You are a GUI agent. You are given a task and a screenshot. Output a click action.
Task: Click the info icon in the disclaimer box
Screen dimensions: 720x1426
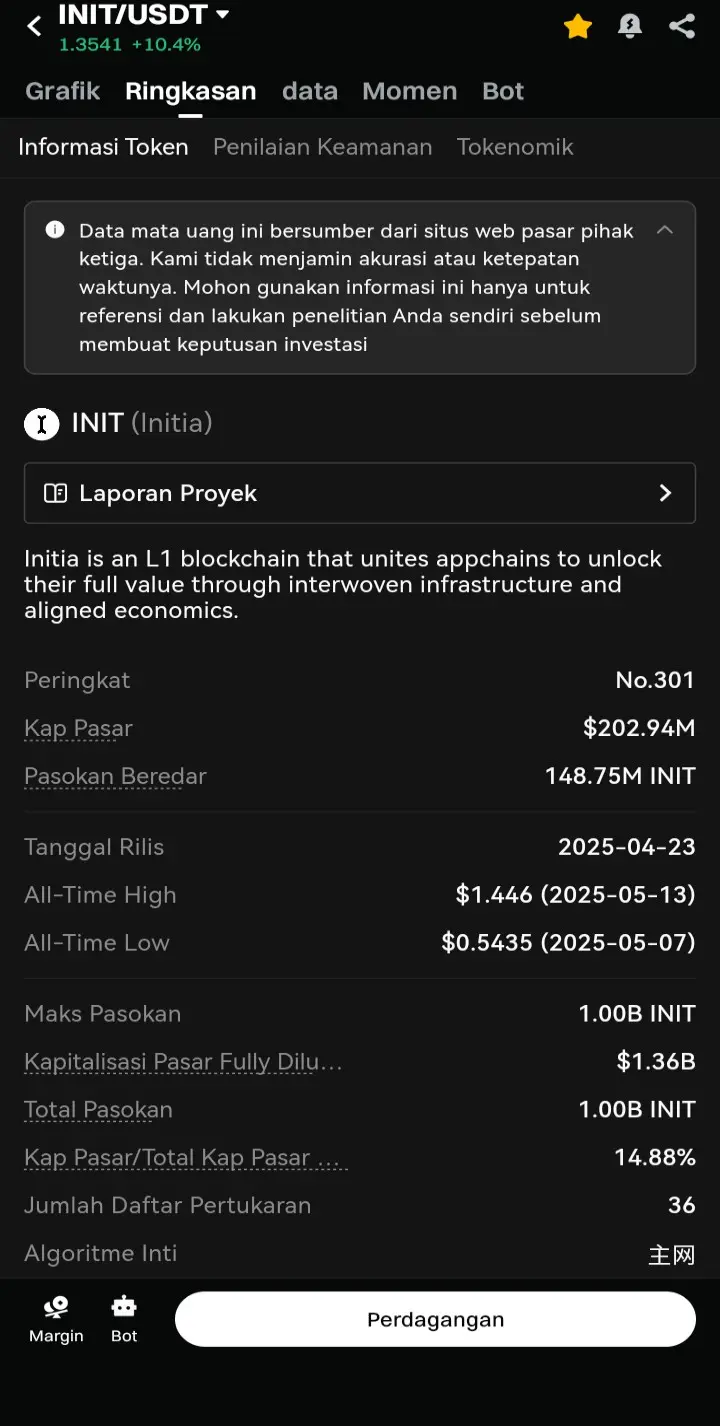[x=55, y=230]
